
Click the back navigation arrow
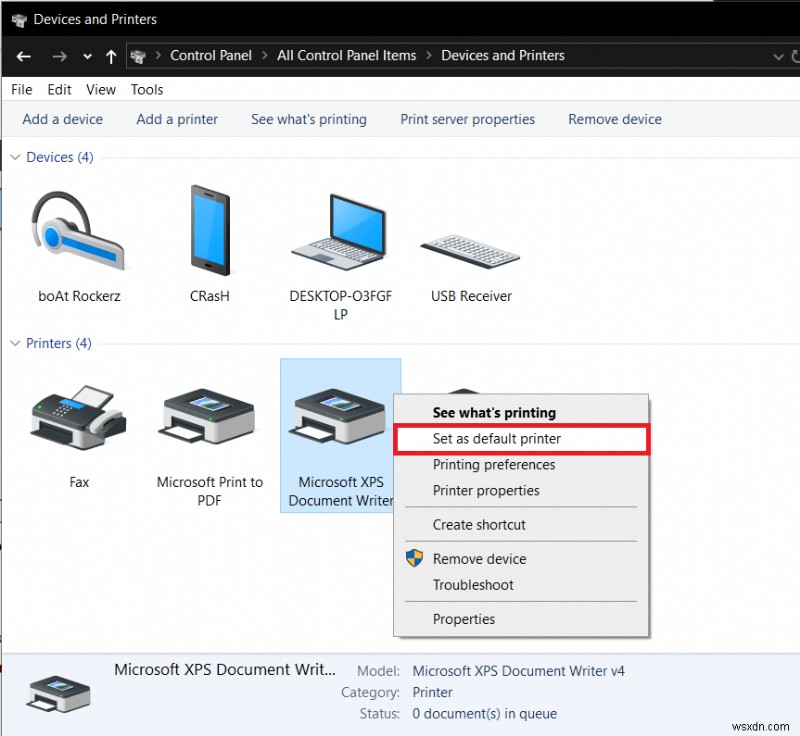click(23, 56)
